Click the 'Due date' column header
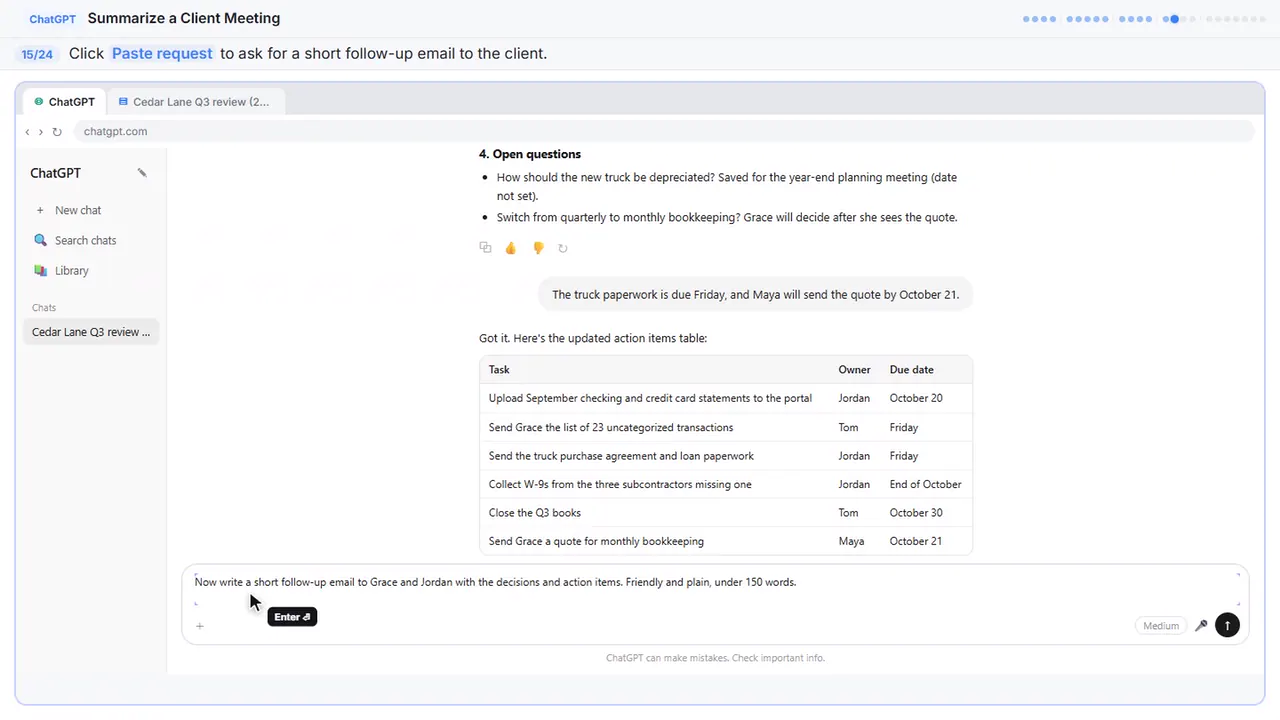This screenshot has height=720, width=1280. click(912, 370)
